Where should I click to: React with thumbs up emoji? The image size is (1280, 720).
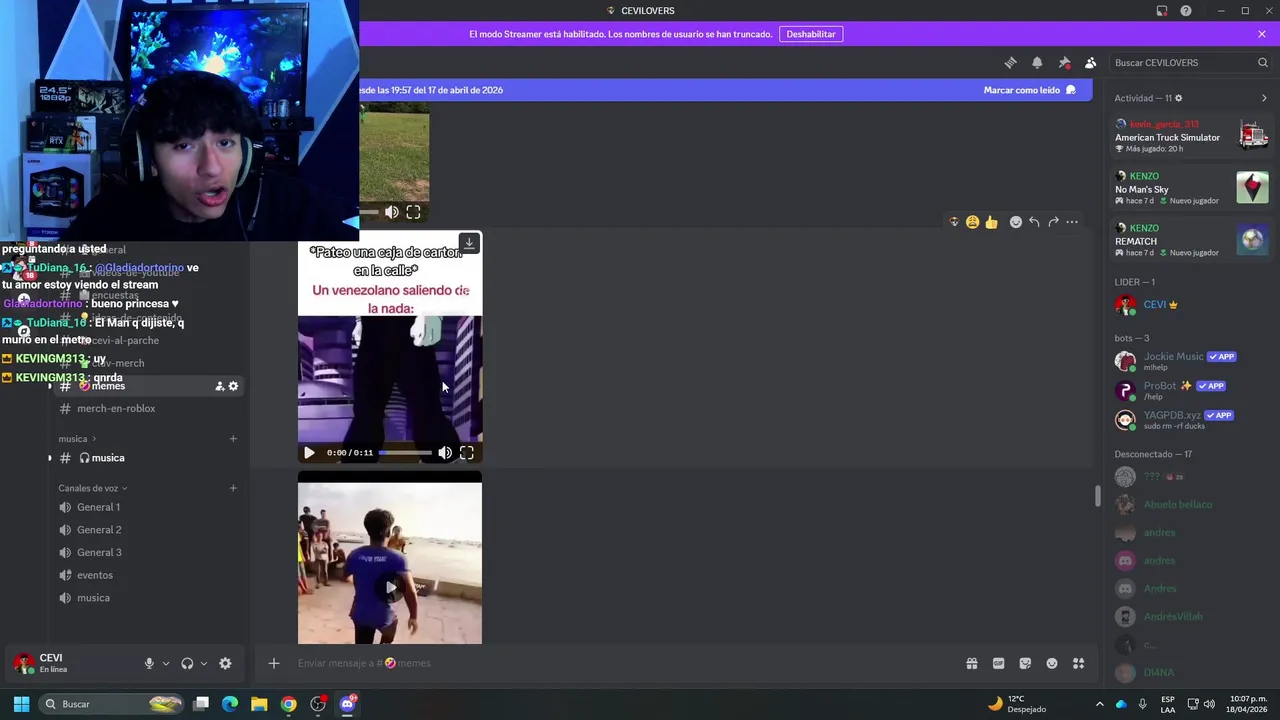pyautogui.click(x=991, y=222)
